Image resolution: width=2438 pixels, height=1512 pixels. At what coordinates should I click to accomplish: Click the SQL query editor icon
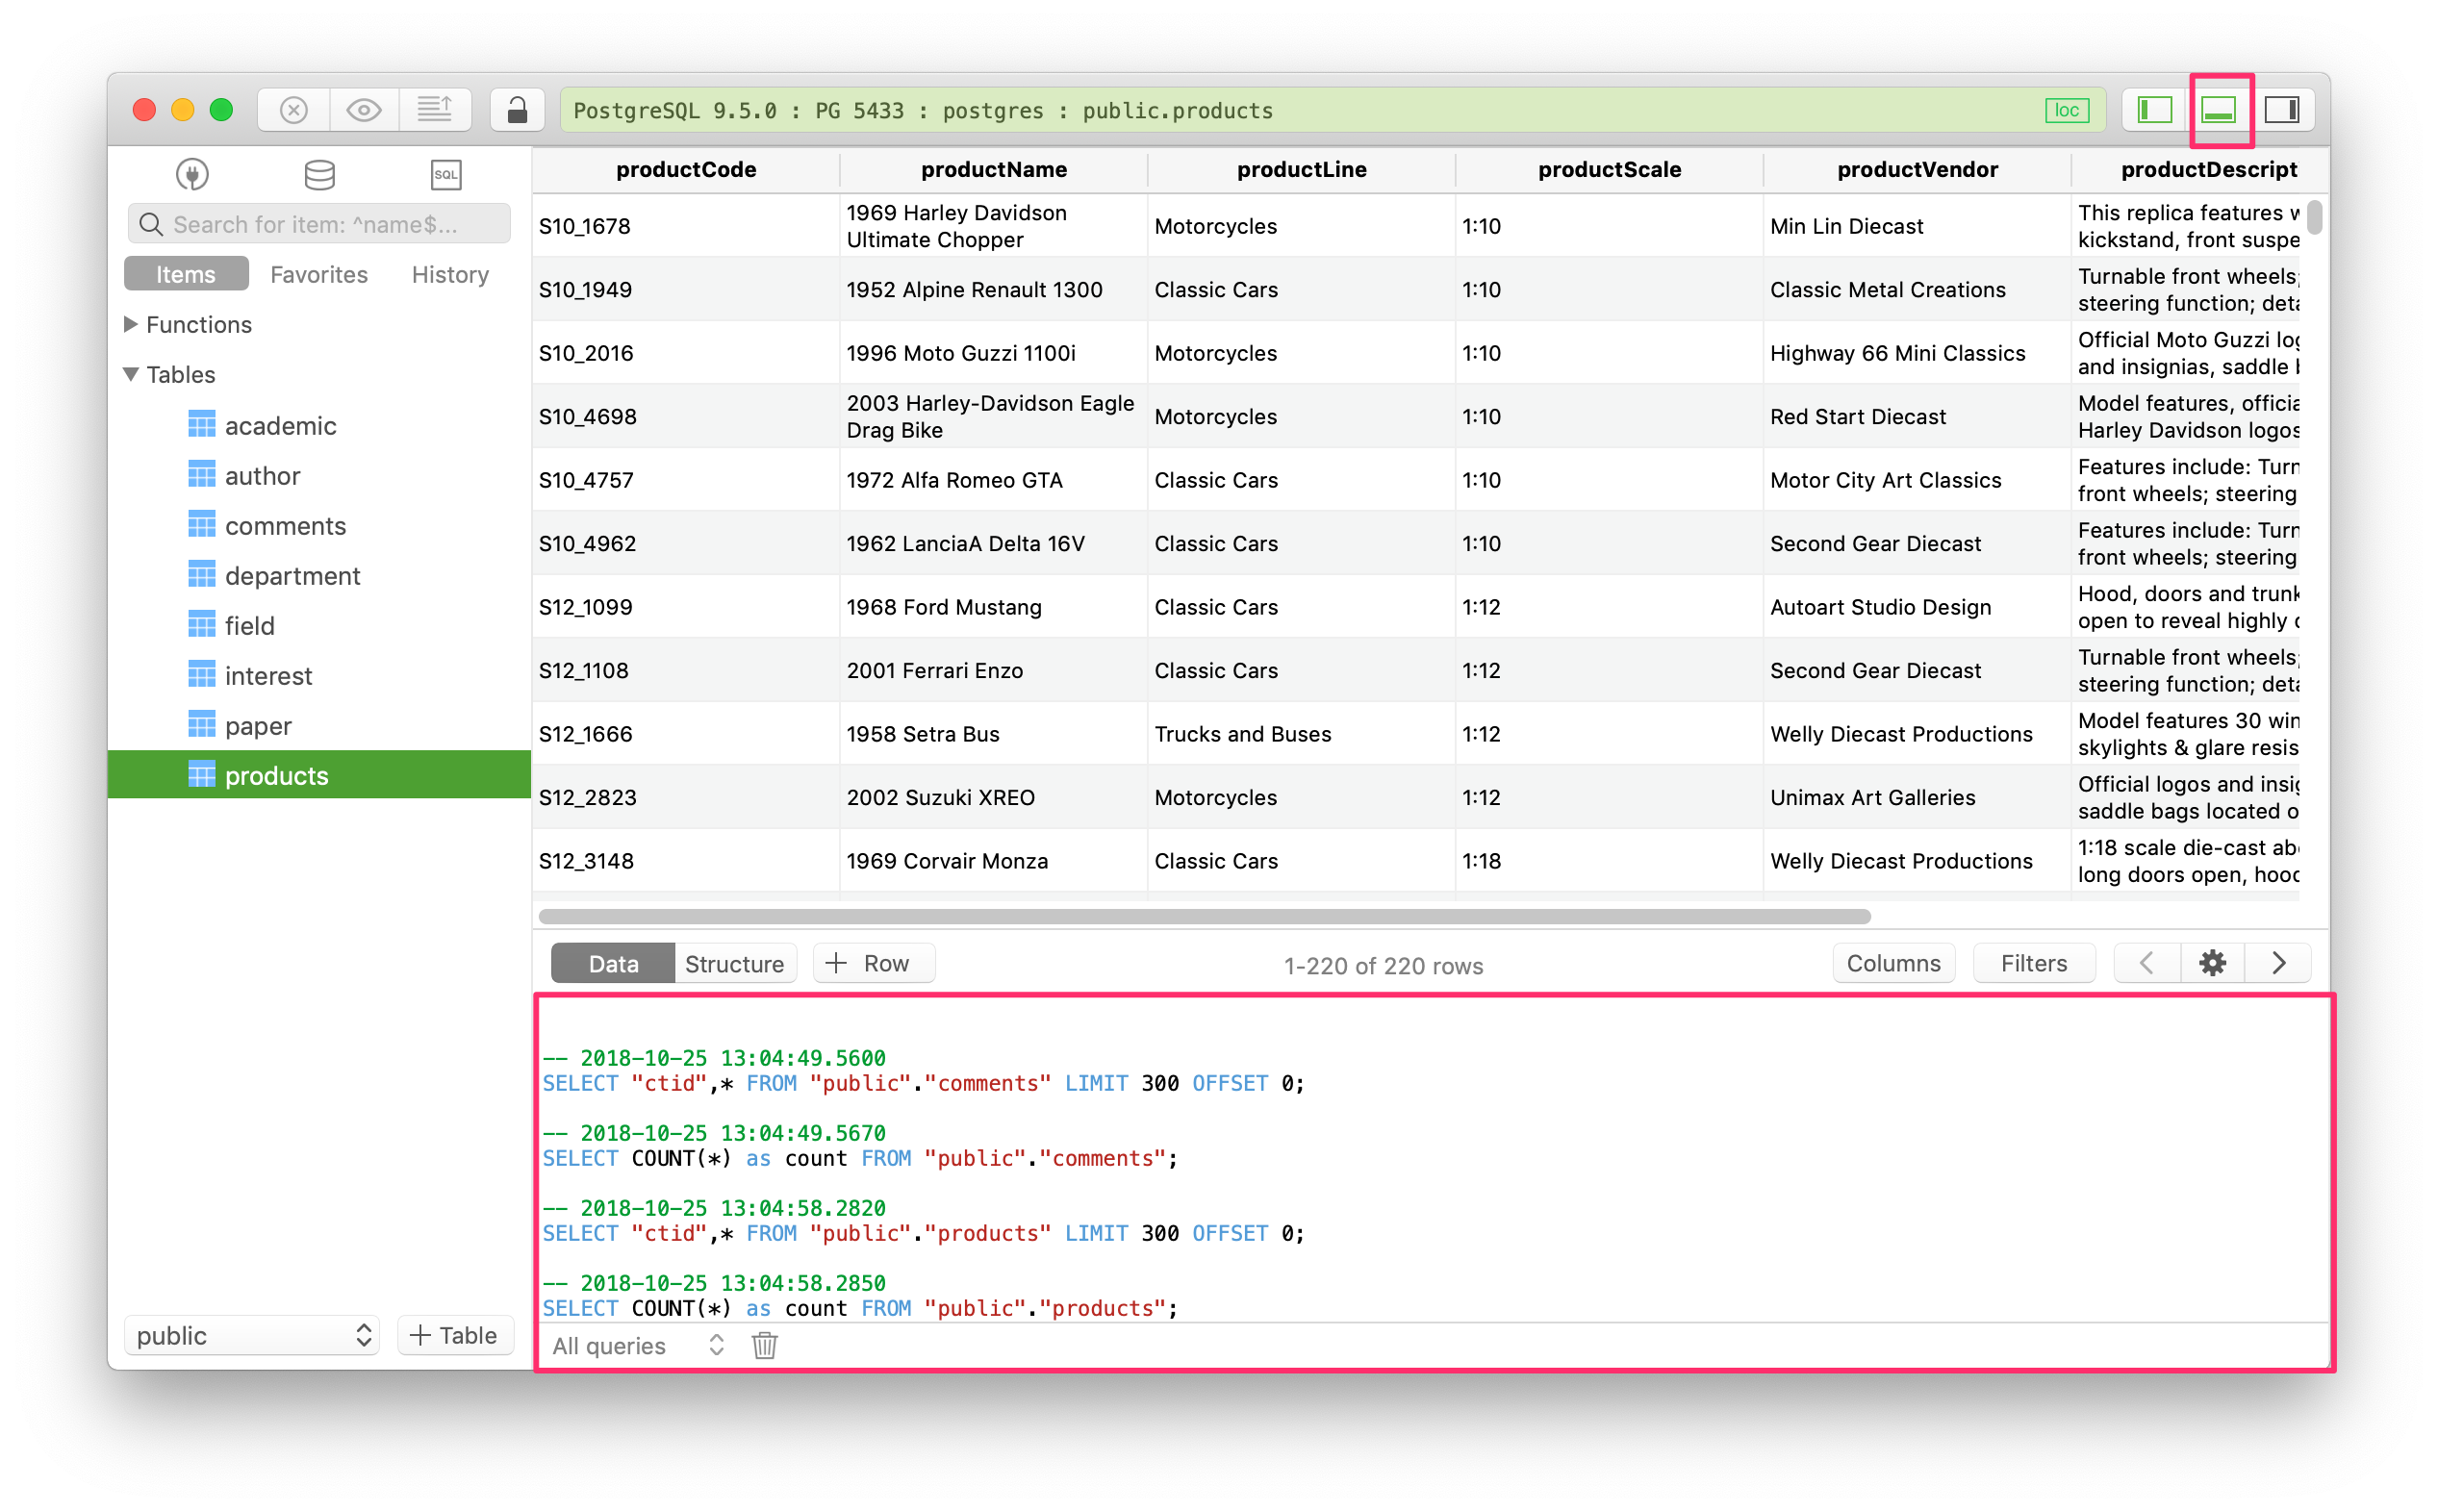[x=444, y=174]
